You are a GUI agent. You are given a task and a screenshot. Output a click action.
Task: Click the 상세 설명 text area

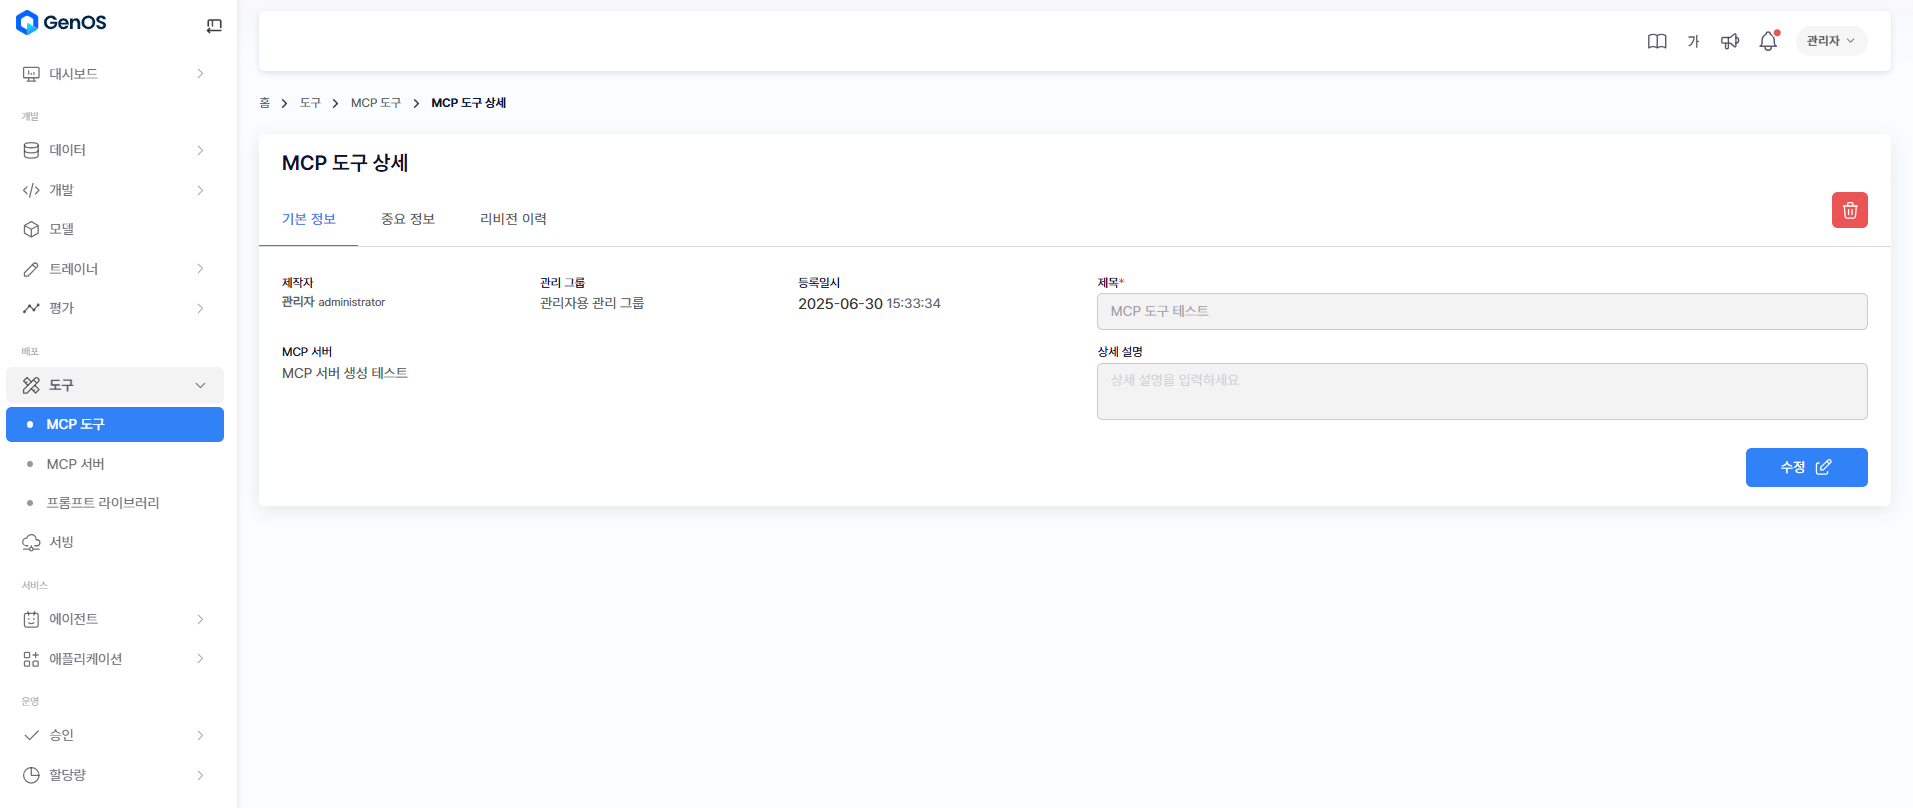coord(1481,391)
